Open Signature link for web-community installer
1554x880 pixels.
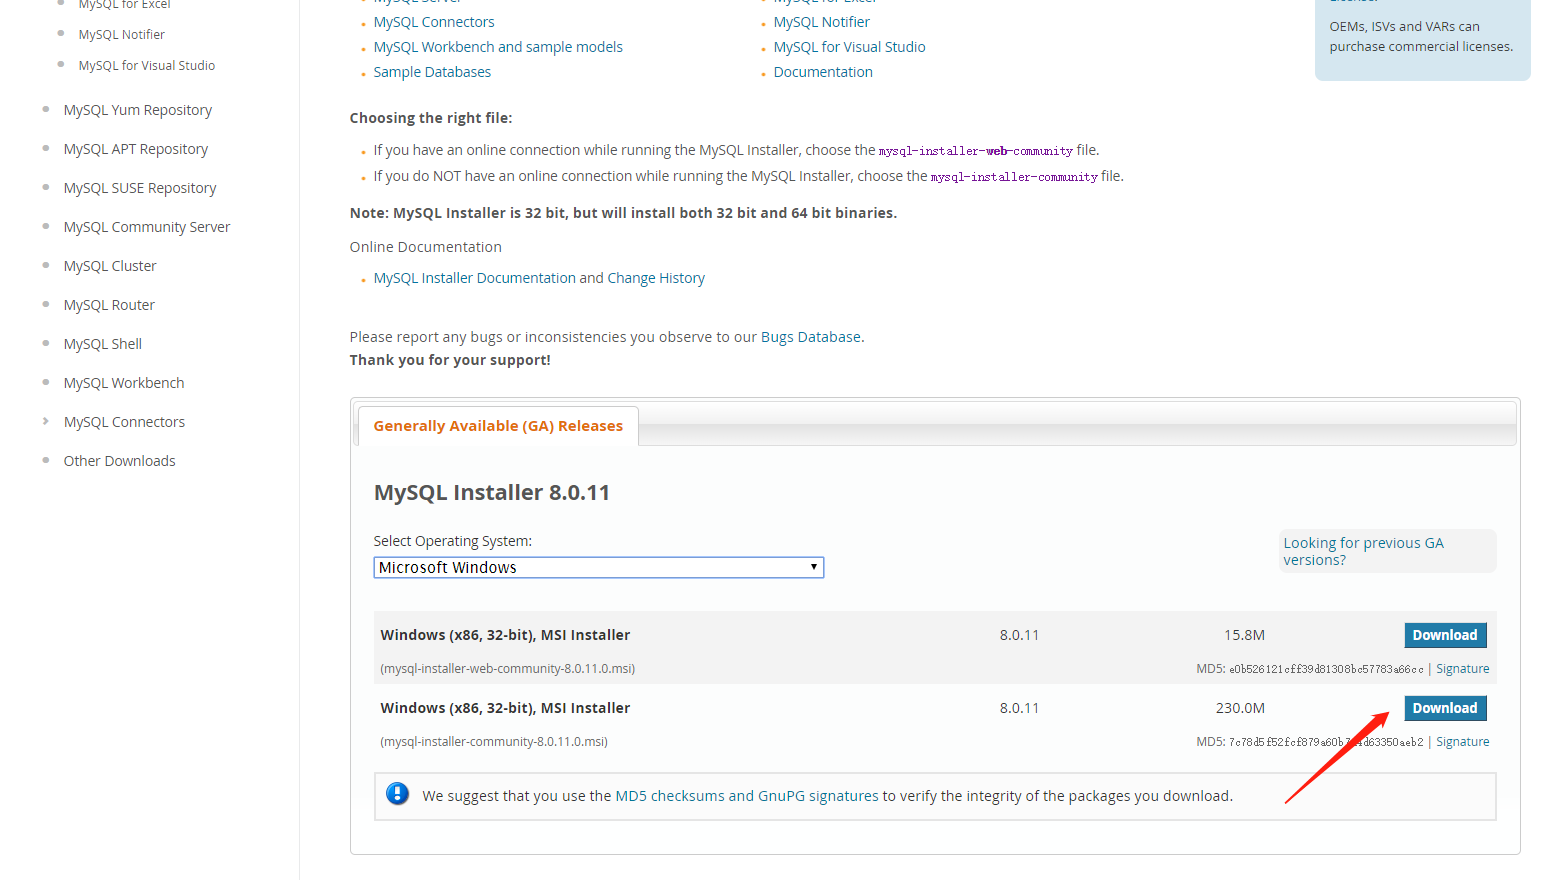[x=1462, y=669]
